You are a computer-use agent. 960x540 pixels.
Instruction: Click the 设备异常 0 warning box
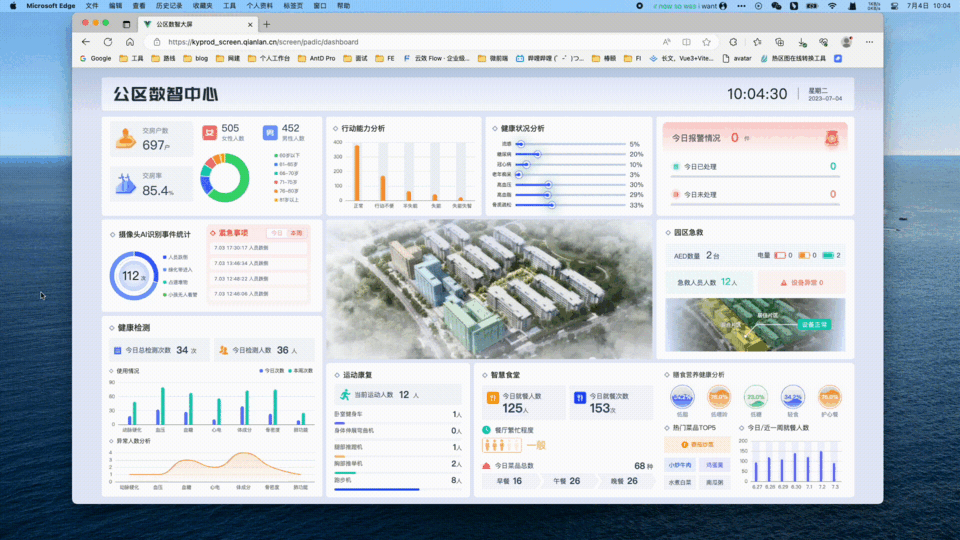pos(801,283)
